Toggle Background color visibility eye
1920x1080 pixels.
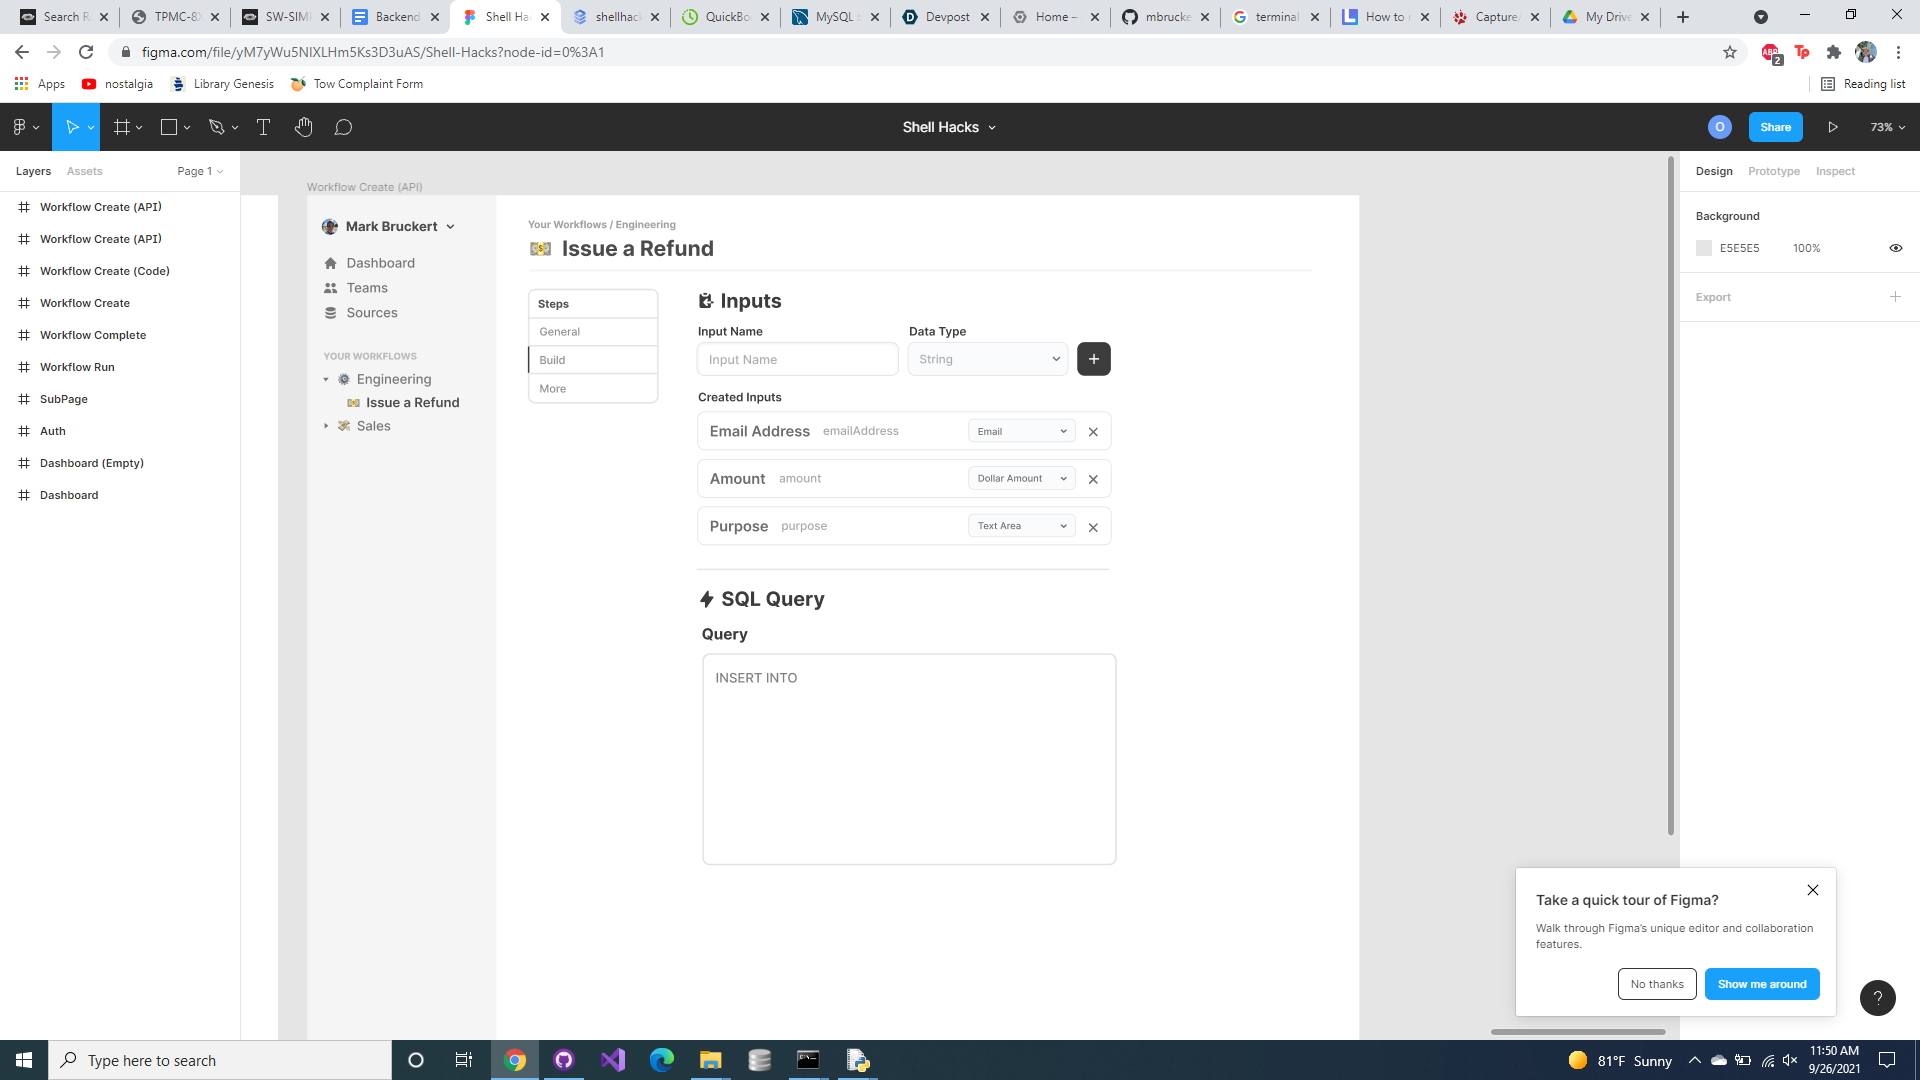(1895, 248)
